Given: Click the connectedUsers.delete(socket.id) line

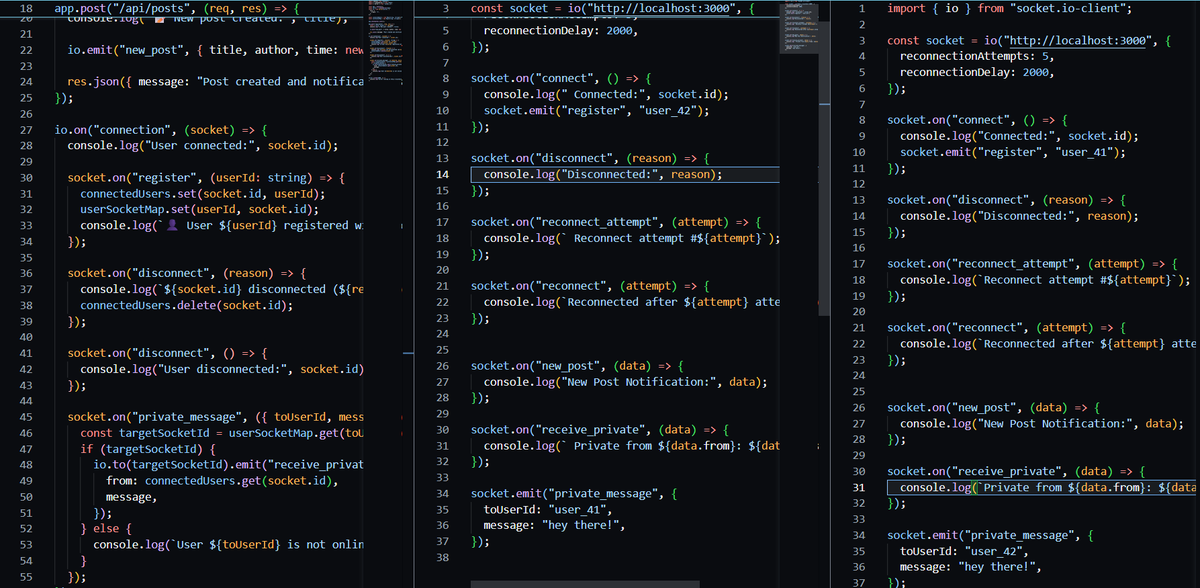Looking at the screenshot, I should pos(186,306).
